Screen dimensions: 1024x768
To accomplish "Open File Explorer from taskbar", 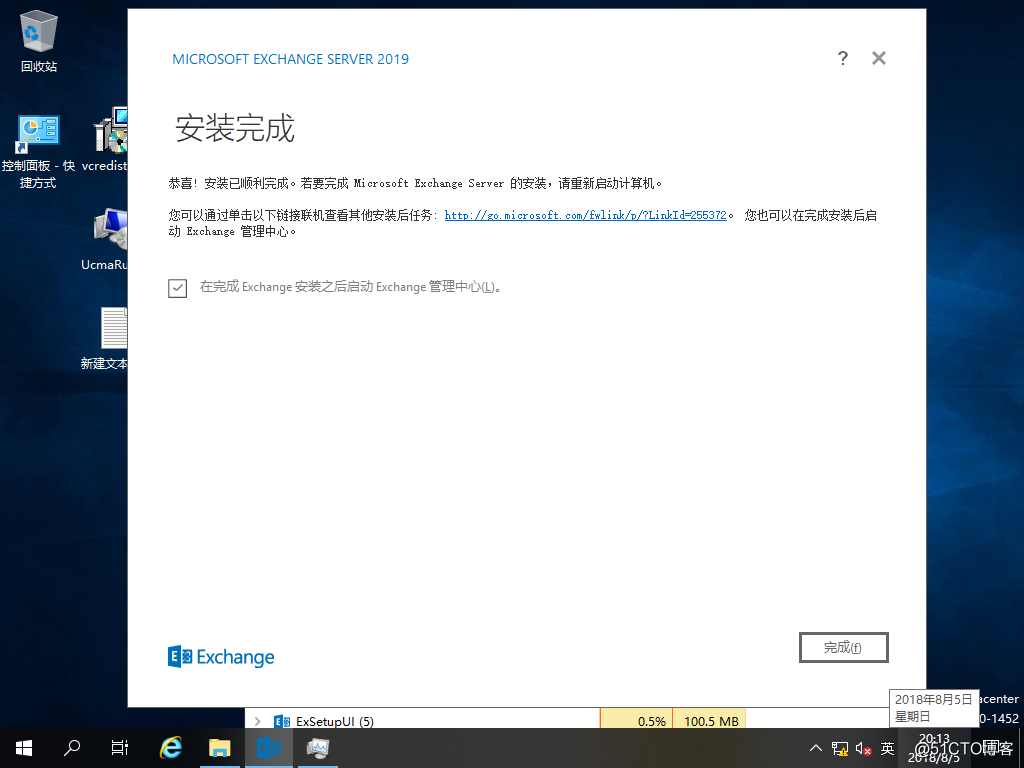I will coord(220,748).
